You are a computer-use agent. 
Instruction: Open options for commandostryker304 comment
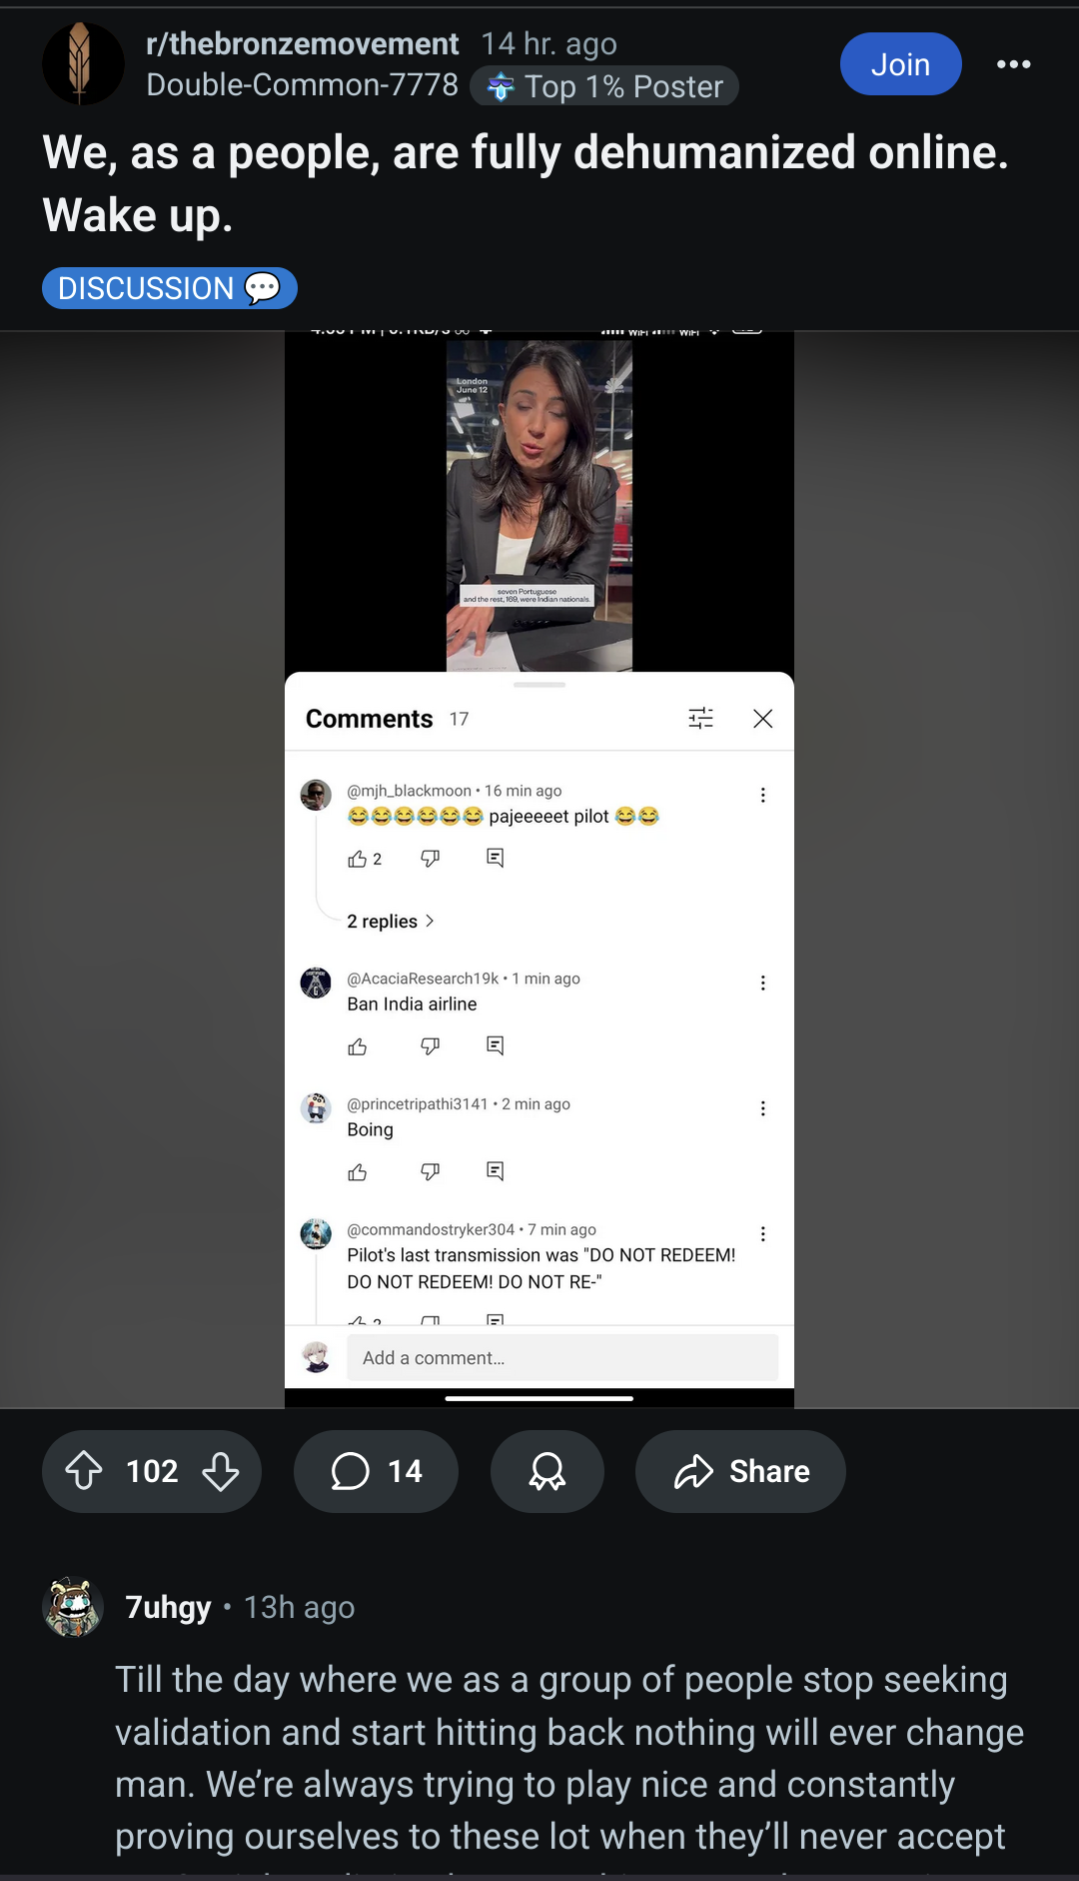coord(763,1234)
